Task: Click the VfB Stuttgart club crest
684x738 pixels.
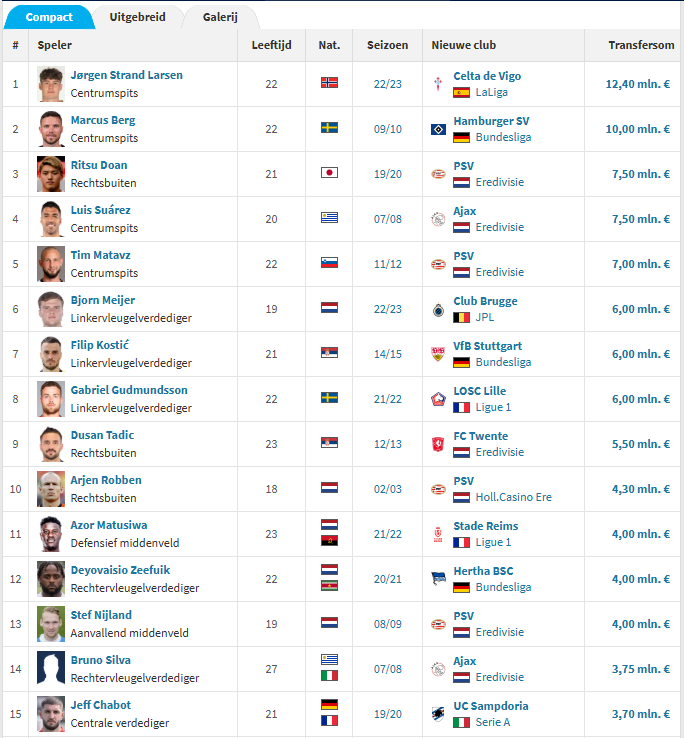Action: 438,354
